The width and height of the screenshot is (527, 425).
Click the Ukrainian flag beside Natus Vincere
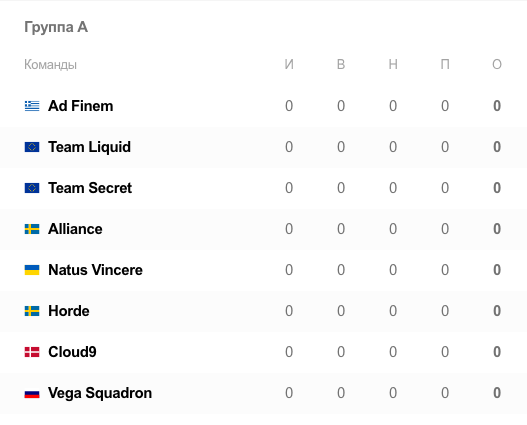point(32,270)
